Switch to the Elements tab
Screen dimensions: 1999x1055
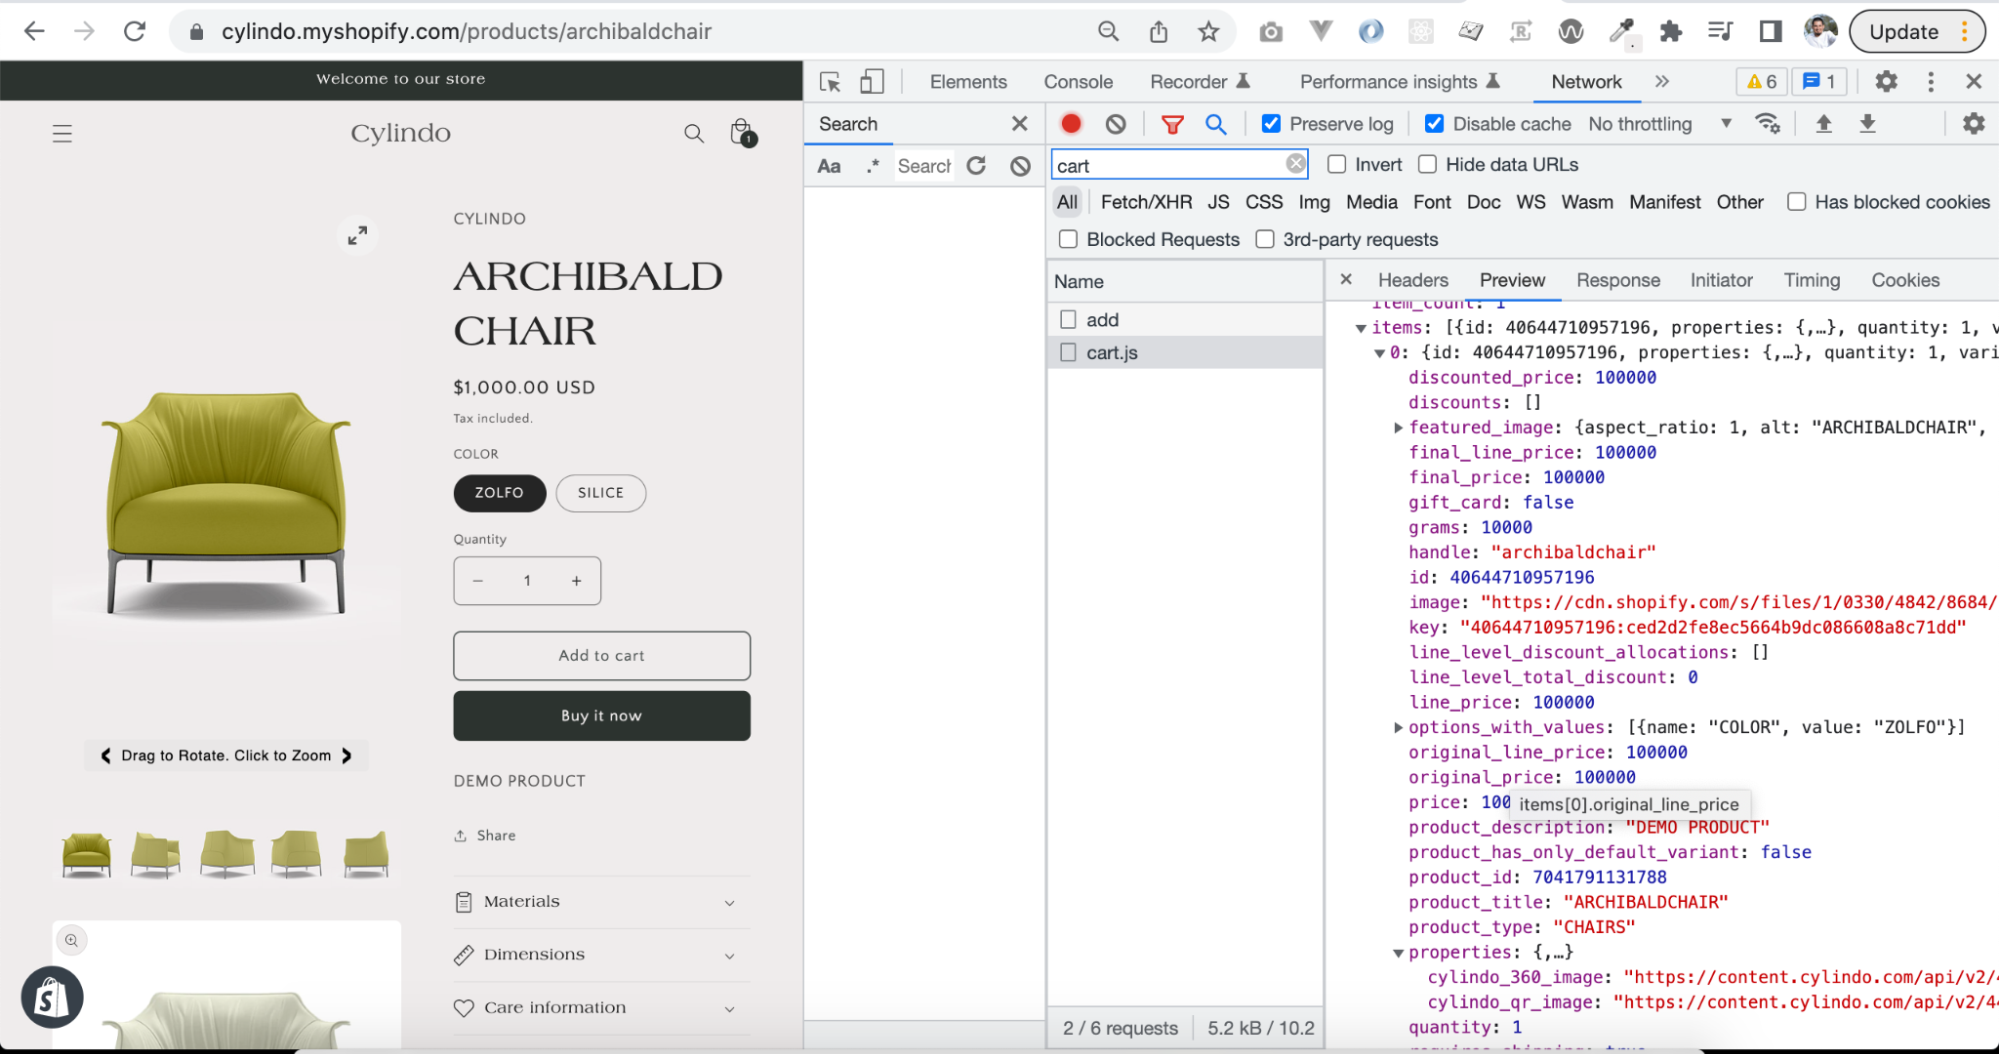point(967,82)
